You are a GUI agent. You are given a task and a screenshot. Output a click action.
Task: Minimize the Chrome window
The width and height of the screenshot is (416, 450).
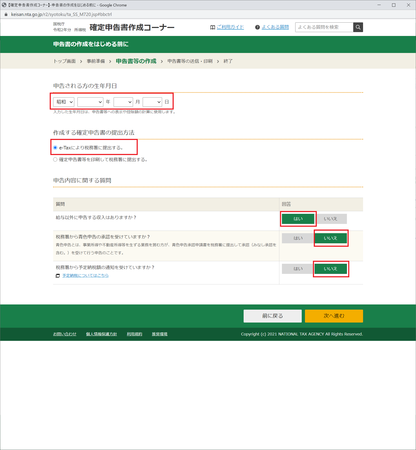[x=379, y=5]
